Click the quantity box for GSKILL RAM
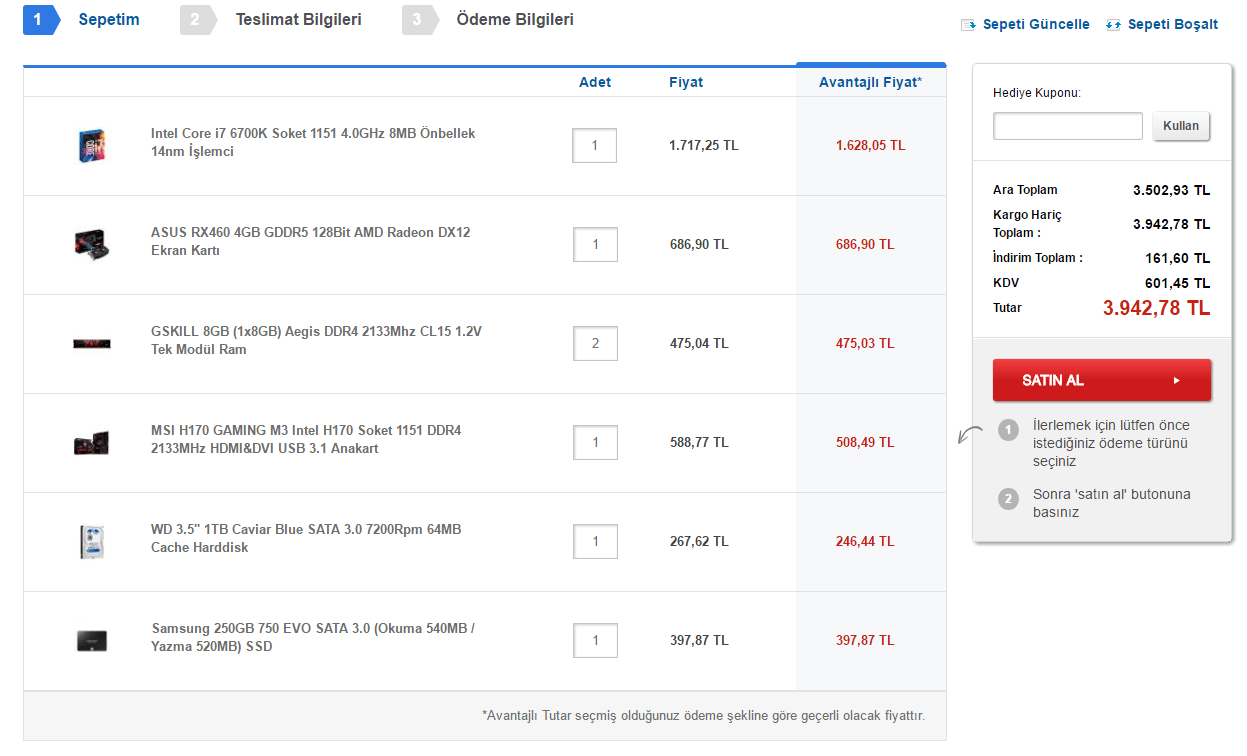The image size is (1247, 756). [x=595, y=344]
